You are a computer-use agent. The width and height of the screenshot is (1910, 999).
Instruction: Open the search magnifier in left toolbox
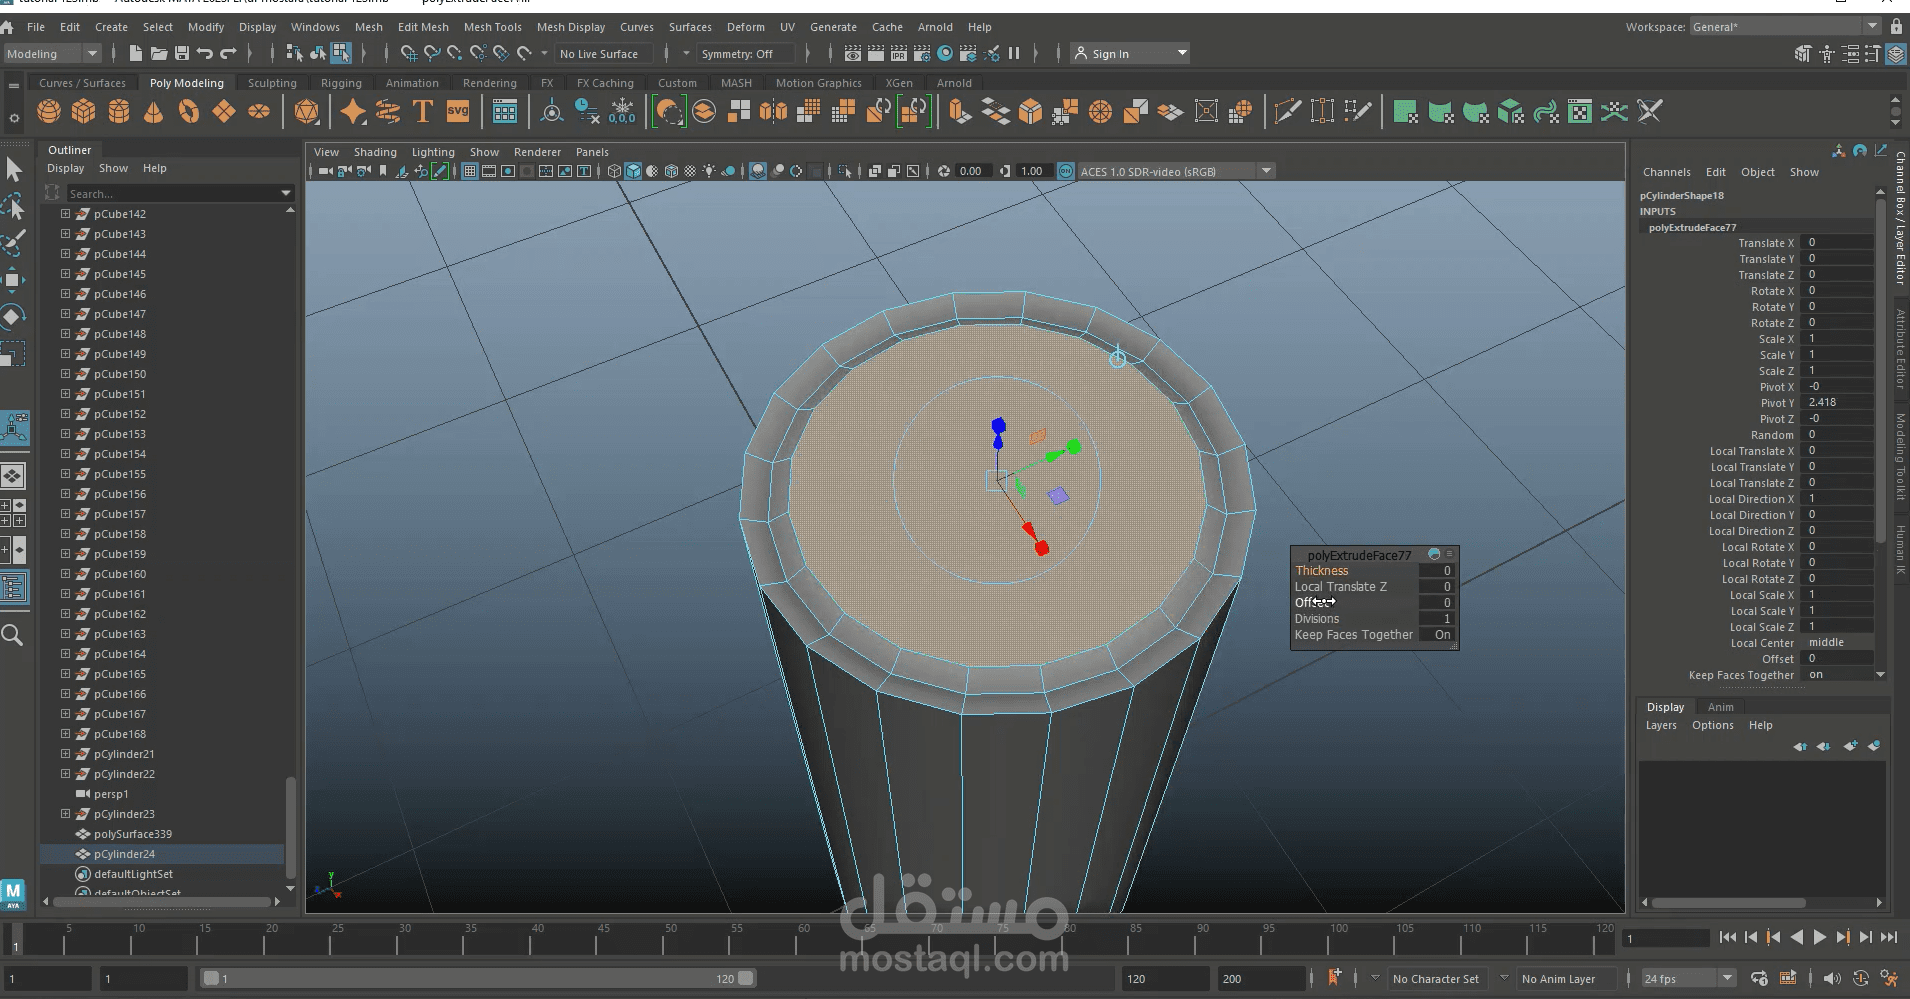13,635
